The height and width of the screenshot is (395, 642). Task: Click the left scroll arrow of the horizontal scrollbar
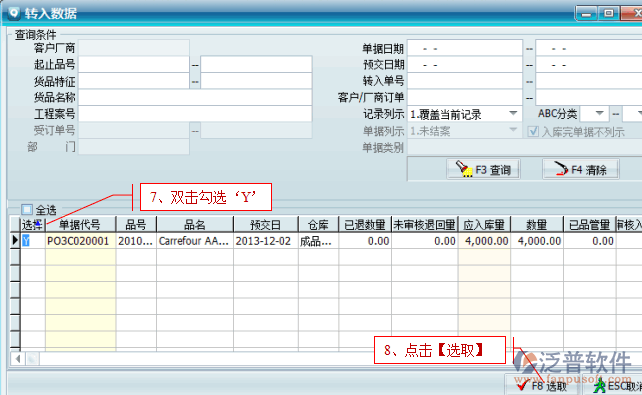tap(18, 359)
